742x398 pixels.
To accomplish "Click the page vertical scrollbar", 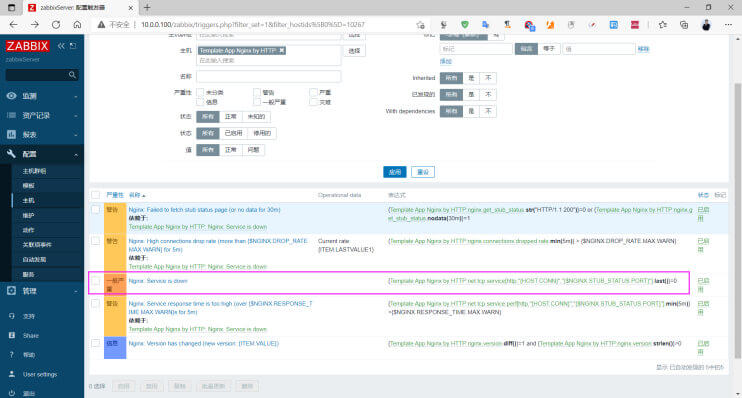I will [x=738, y=220].
